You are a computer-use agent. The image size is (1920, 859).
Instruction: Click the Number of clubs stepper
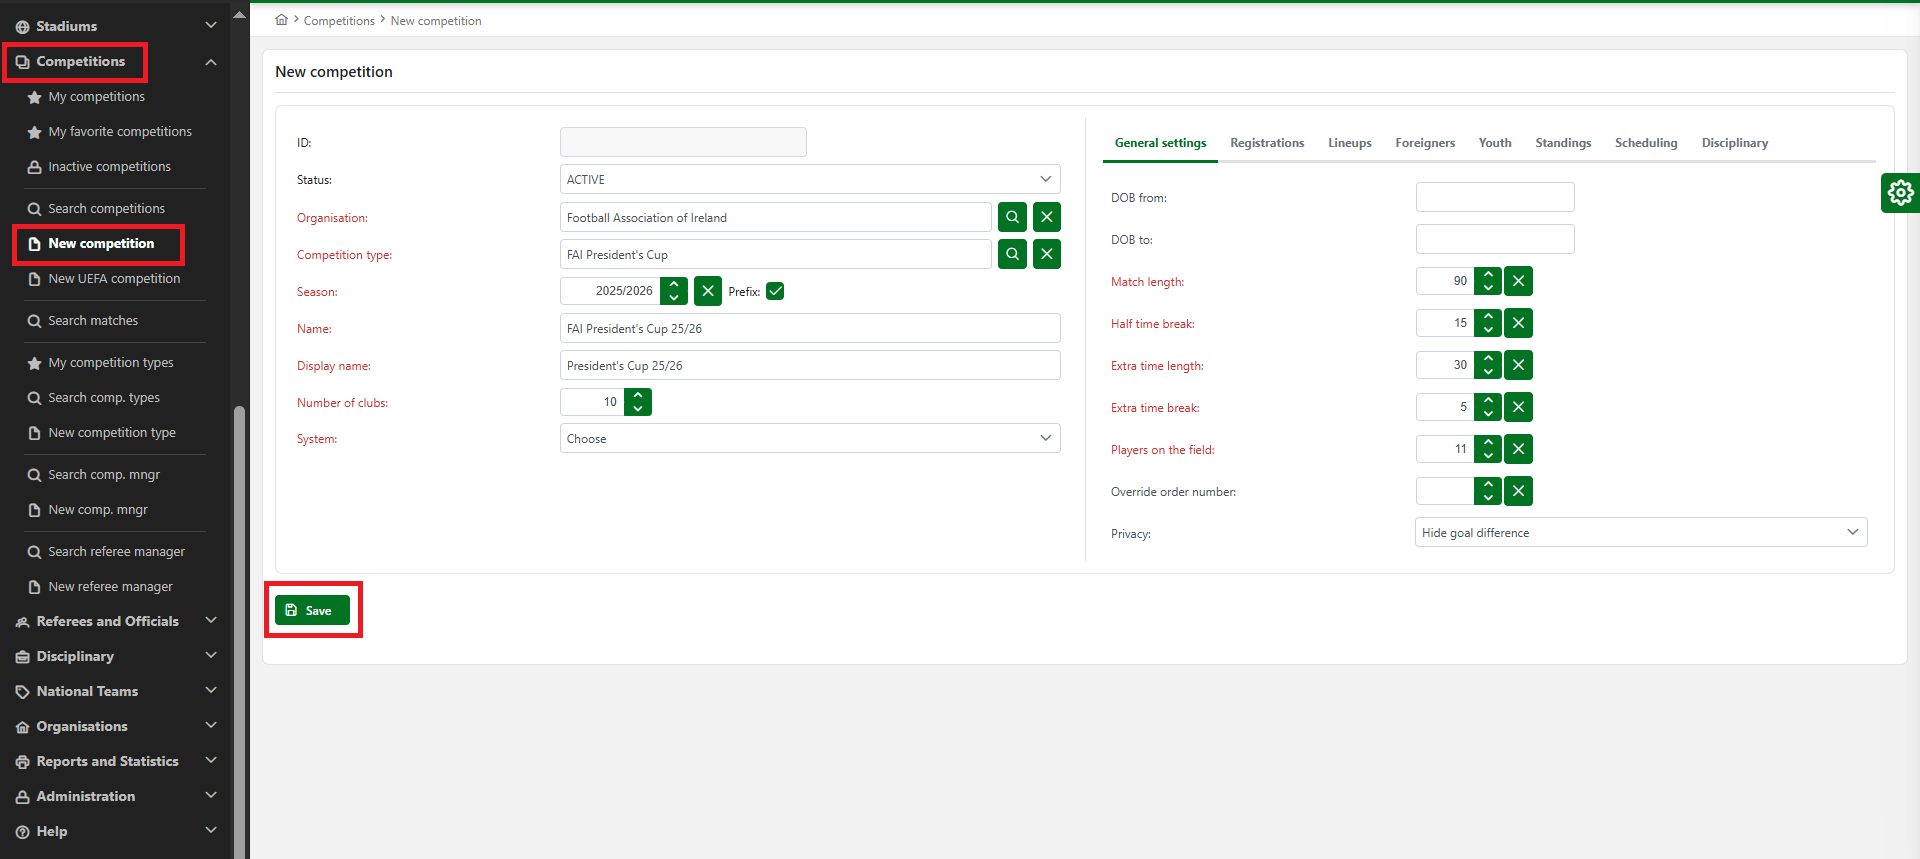point(638,402)
